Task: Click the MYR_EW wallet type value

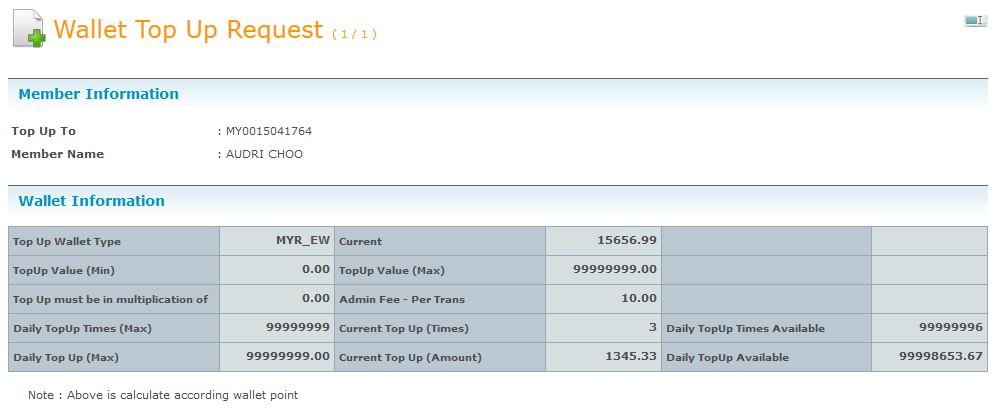Action: (303, 241)
